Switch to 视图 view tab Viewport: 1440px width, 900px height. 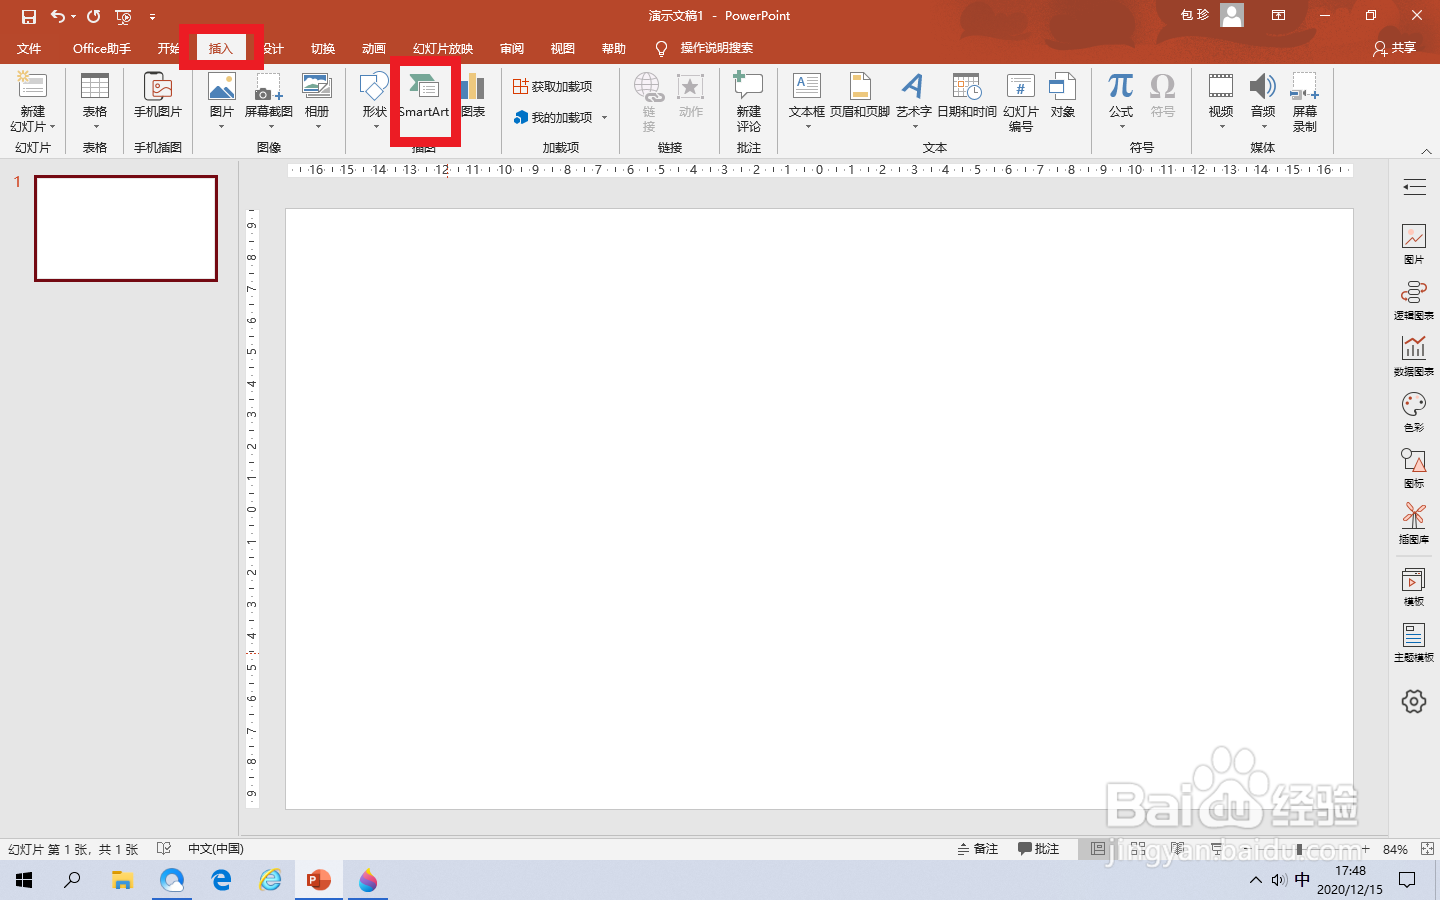tap(562, 48)
